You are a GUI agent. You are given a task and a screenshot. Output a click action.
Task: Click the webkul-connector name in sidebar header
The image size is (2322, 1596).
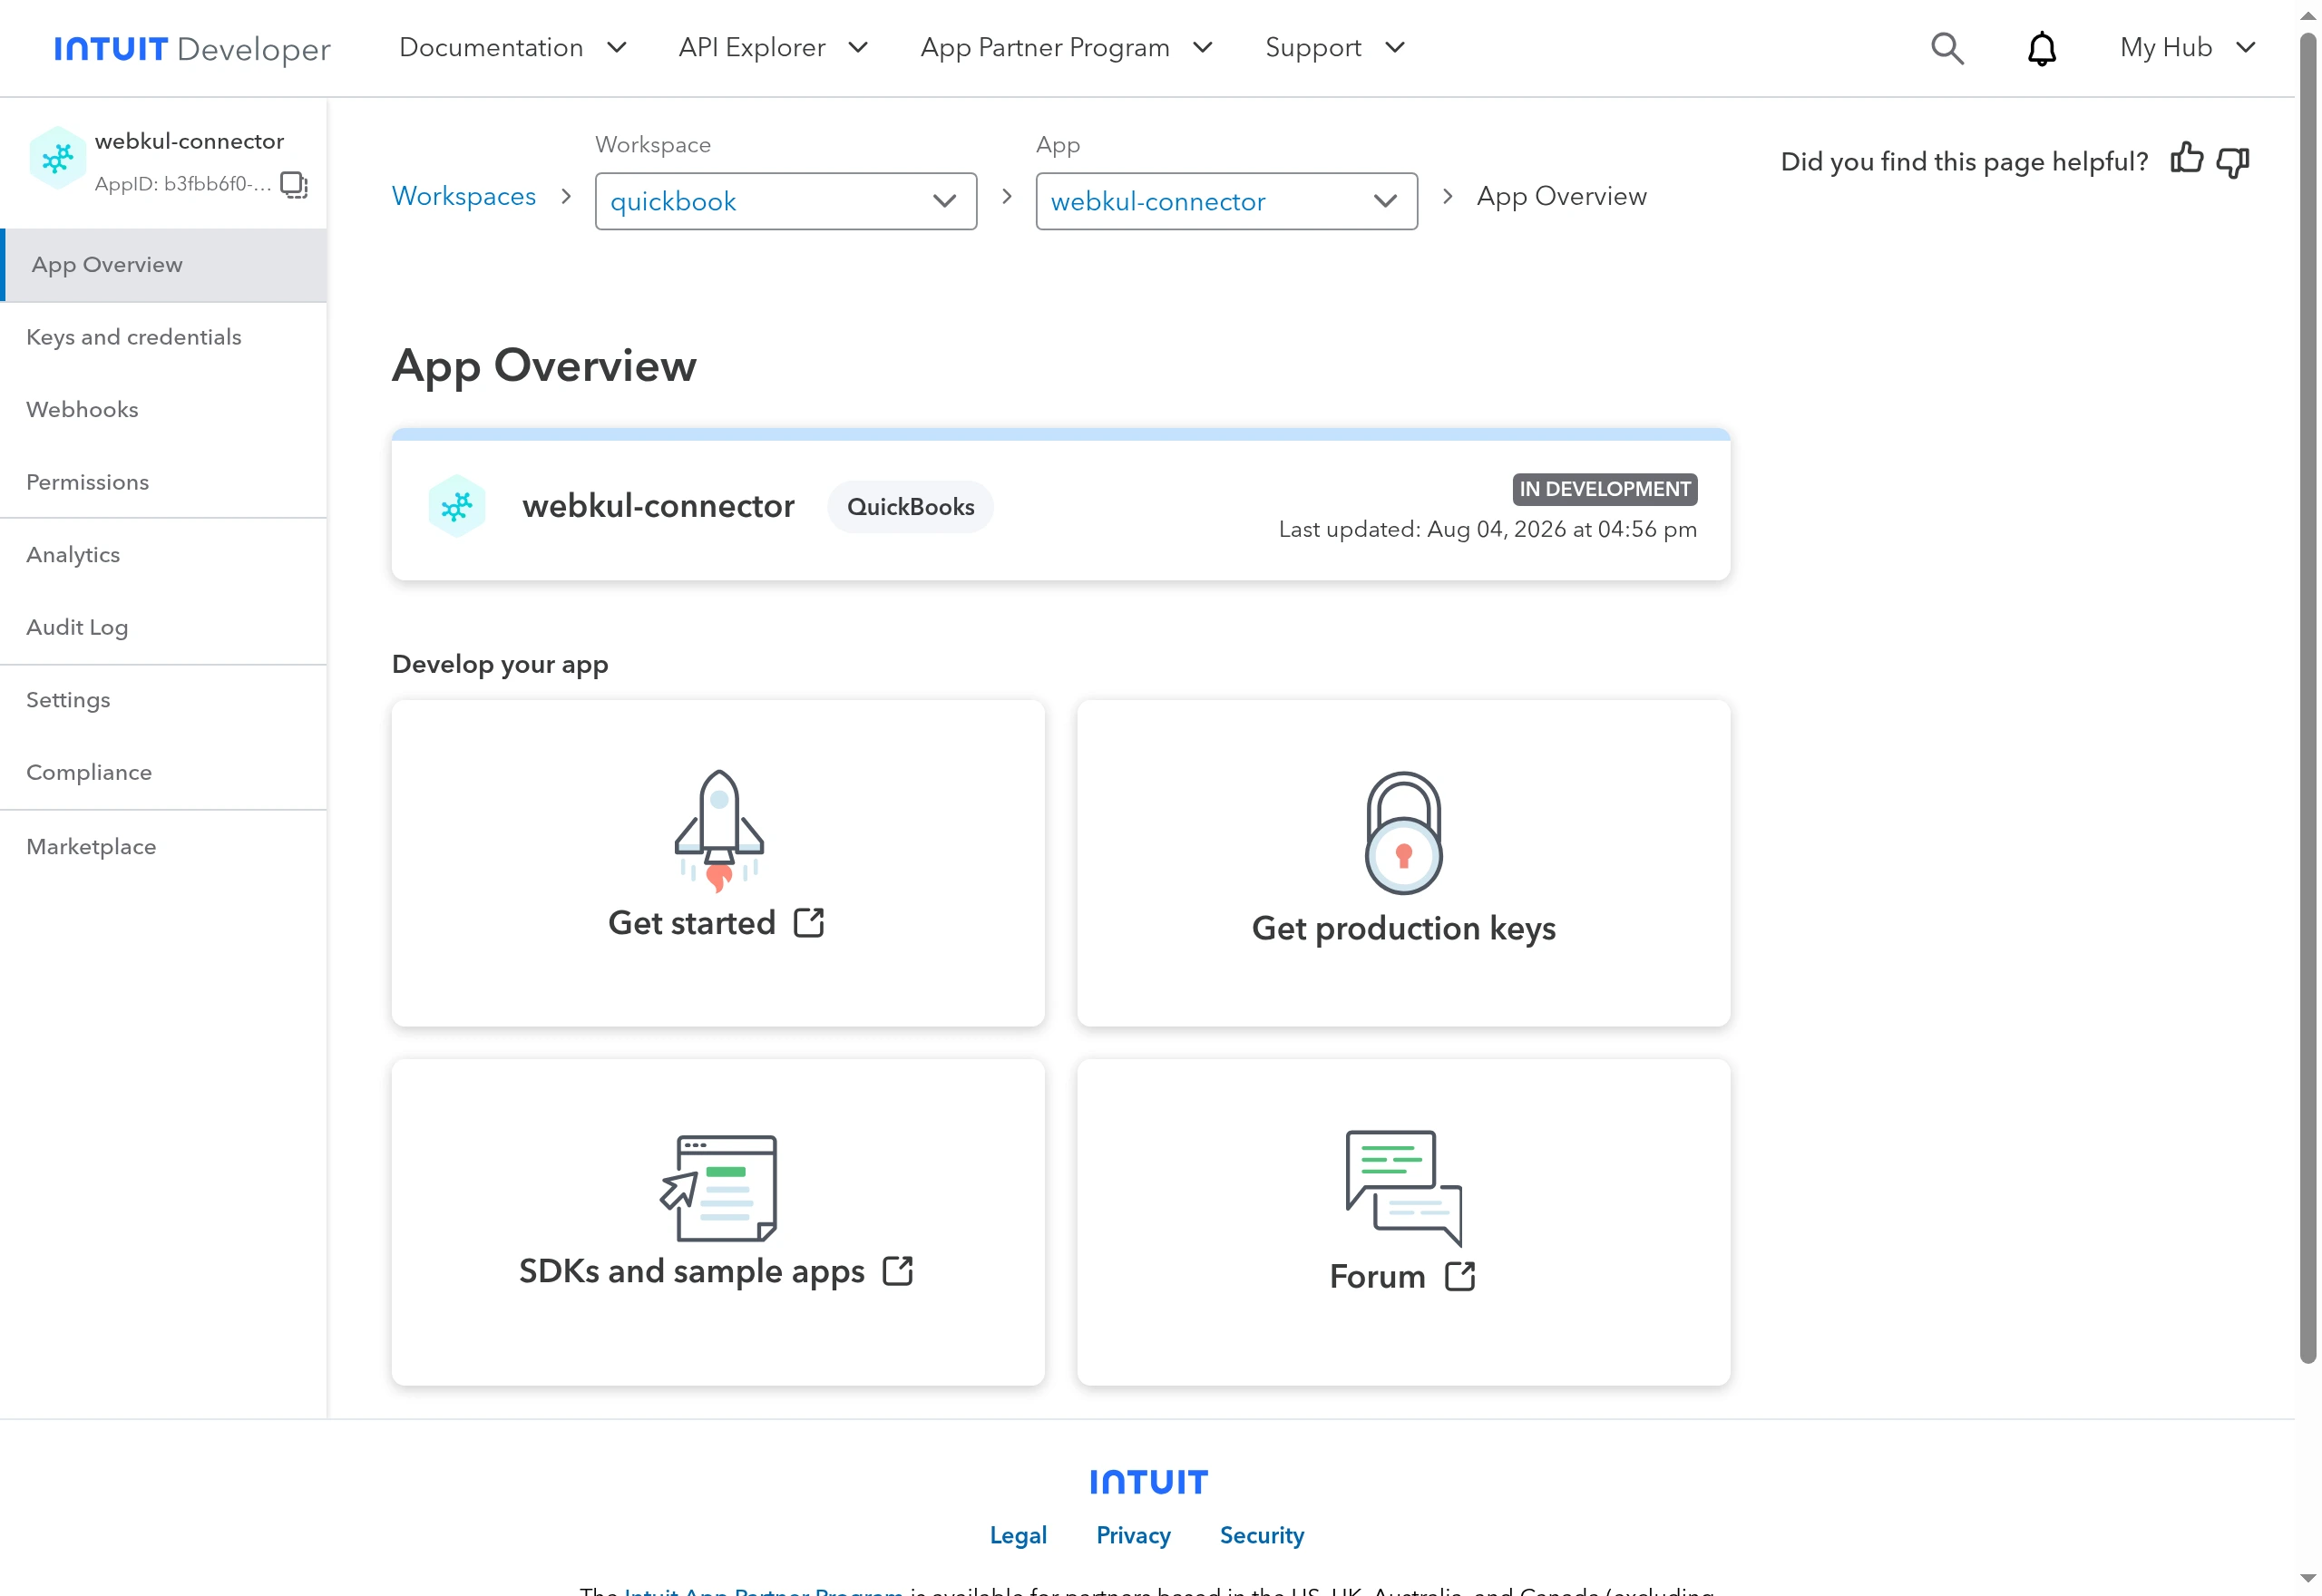189,141
